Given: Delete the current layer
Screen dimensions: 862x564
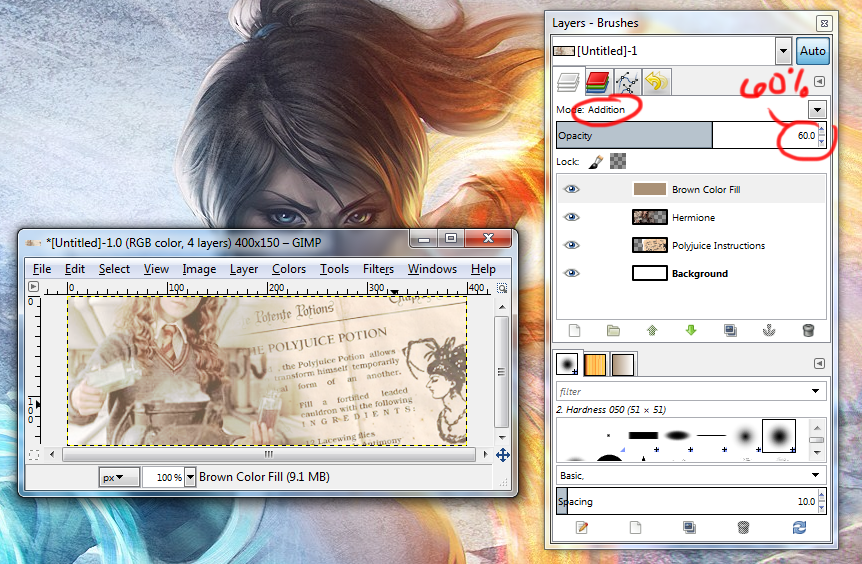Looking at the screenshot, I should pyautogui.click(x=808, y=330).
